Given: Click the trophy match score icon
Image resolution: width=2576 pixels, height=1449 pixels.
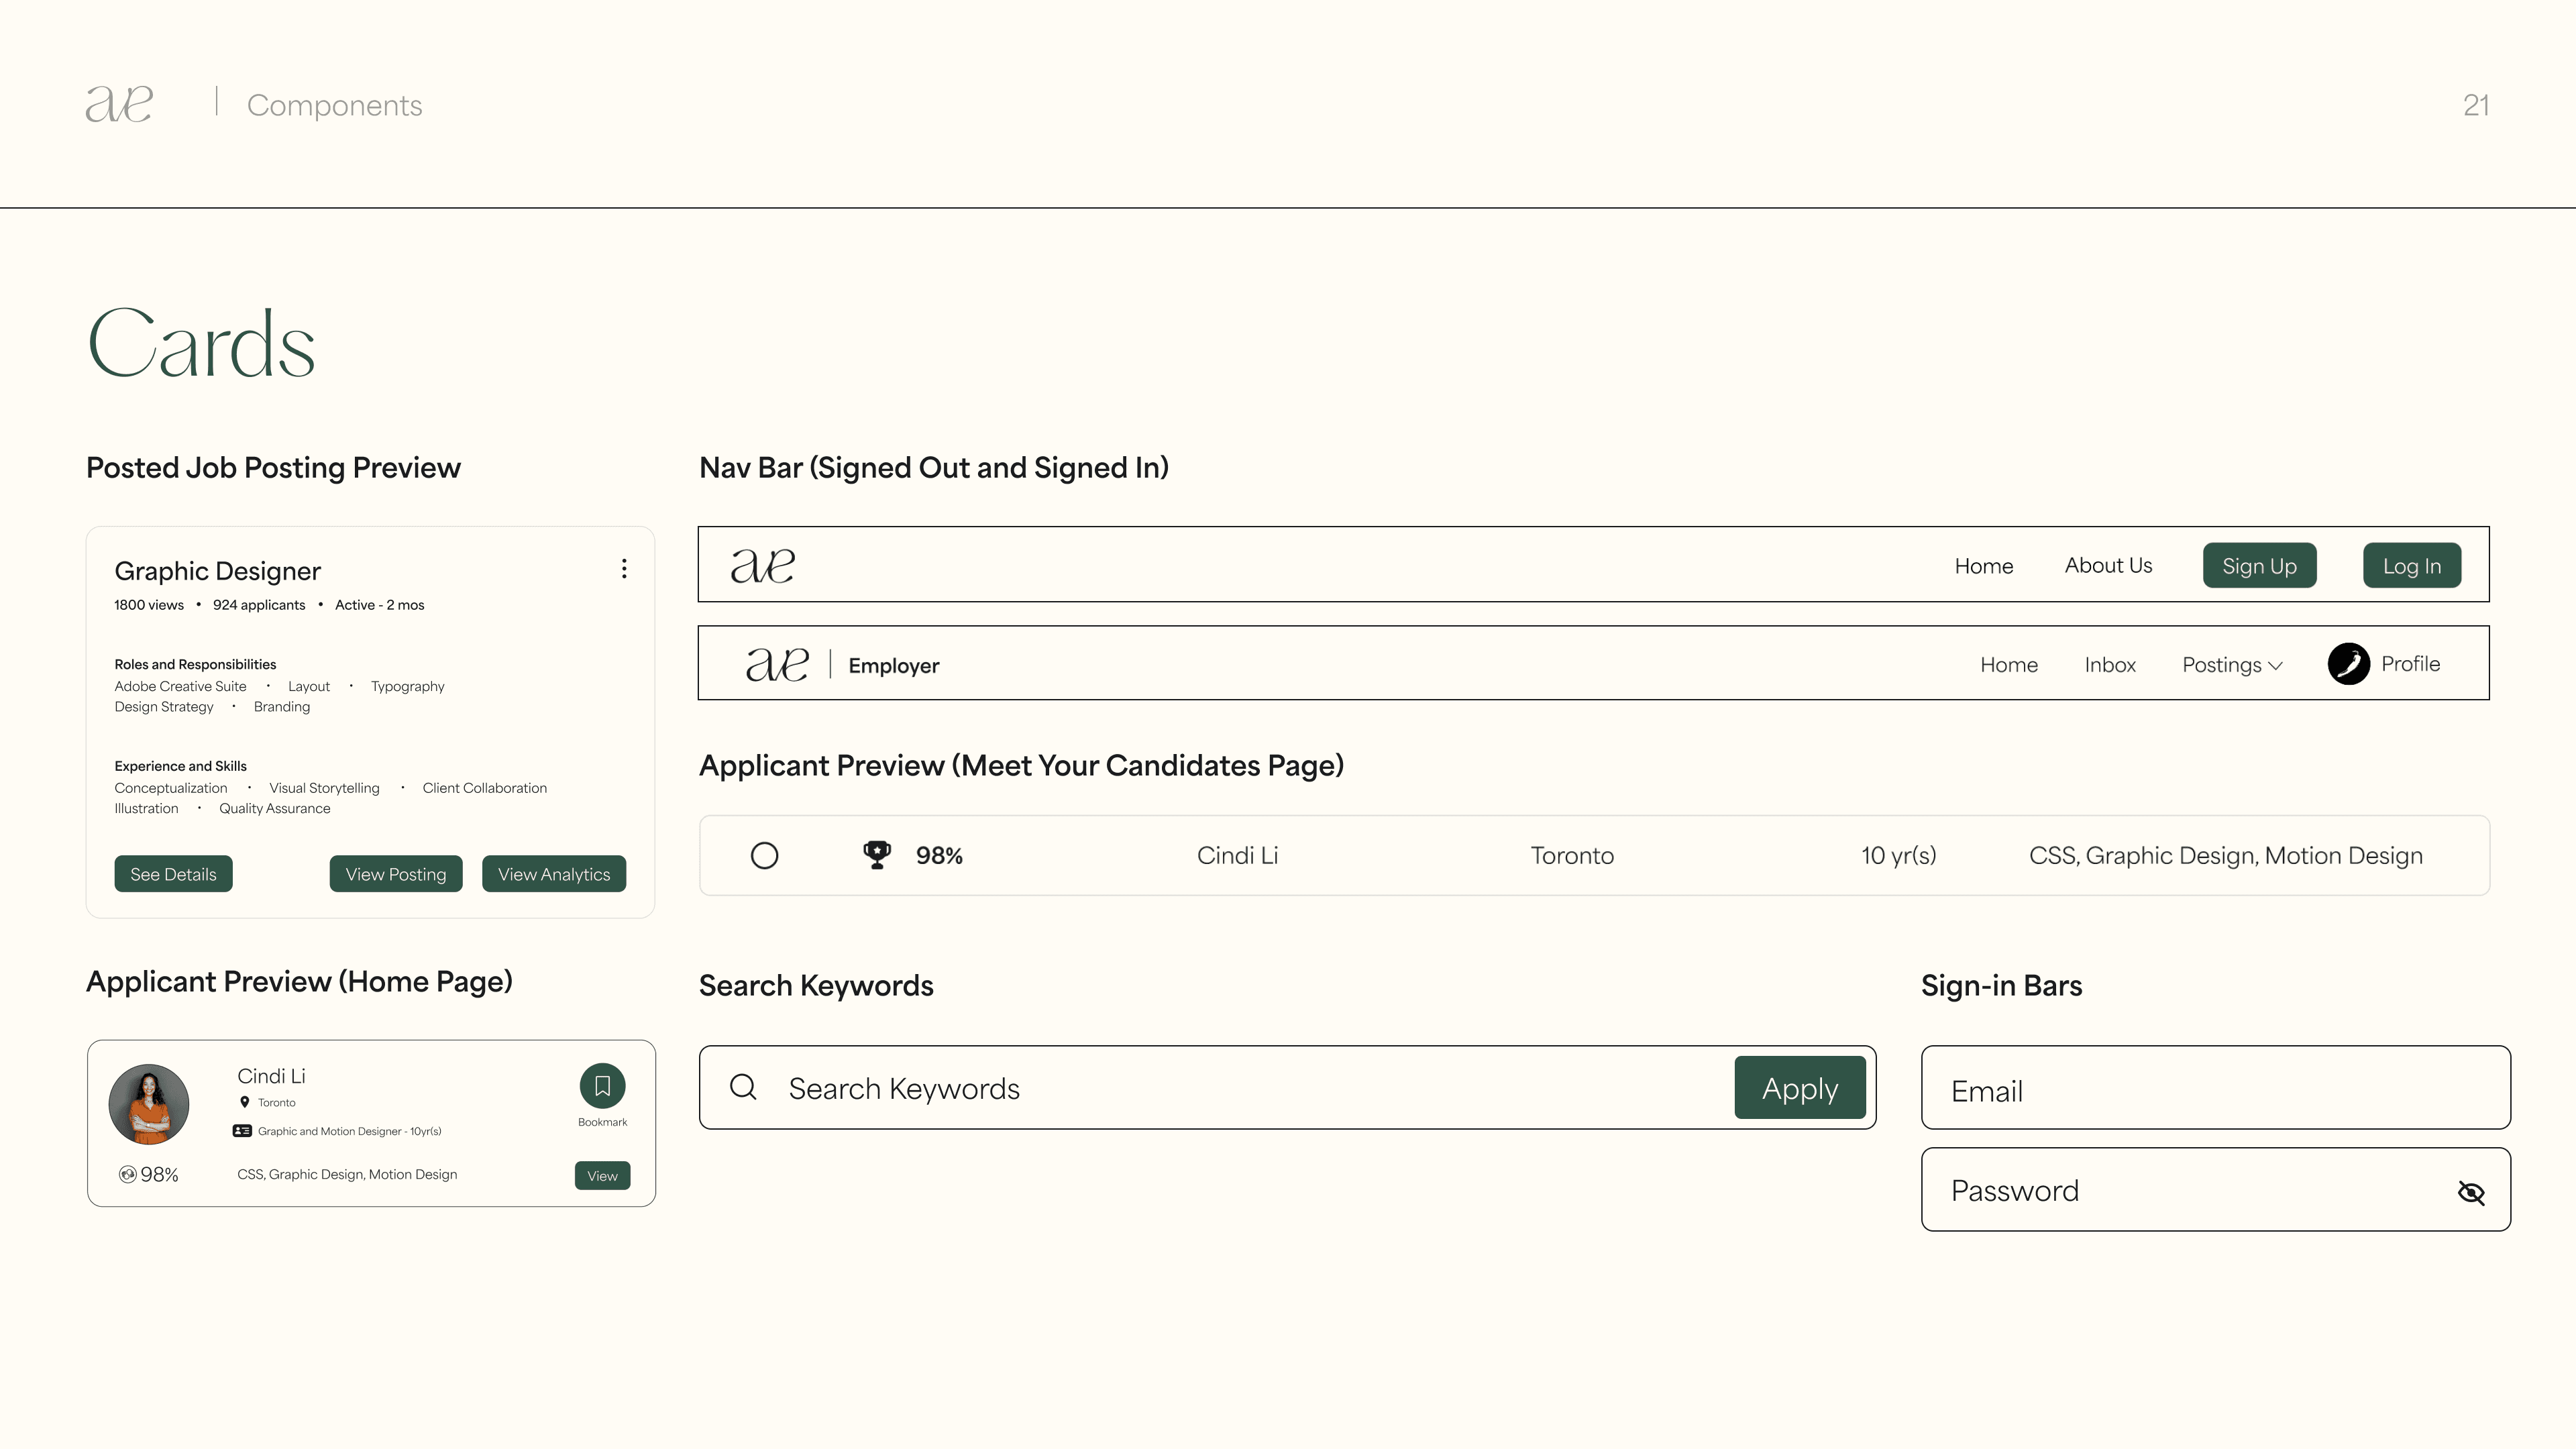Looking at the screenshot, I should click(x=877, y=855).
